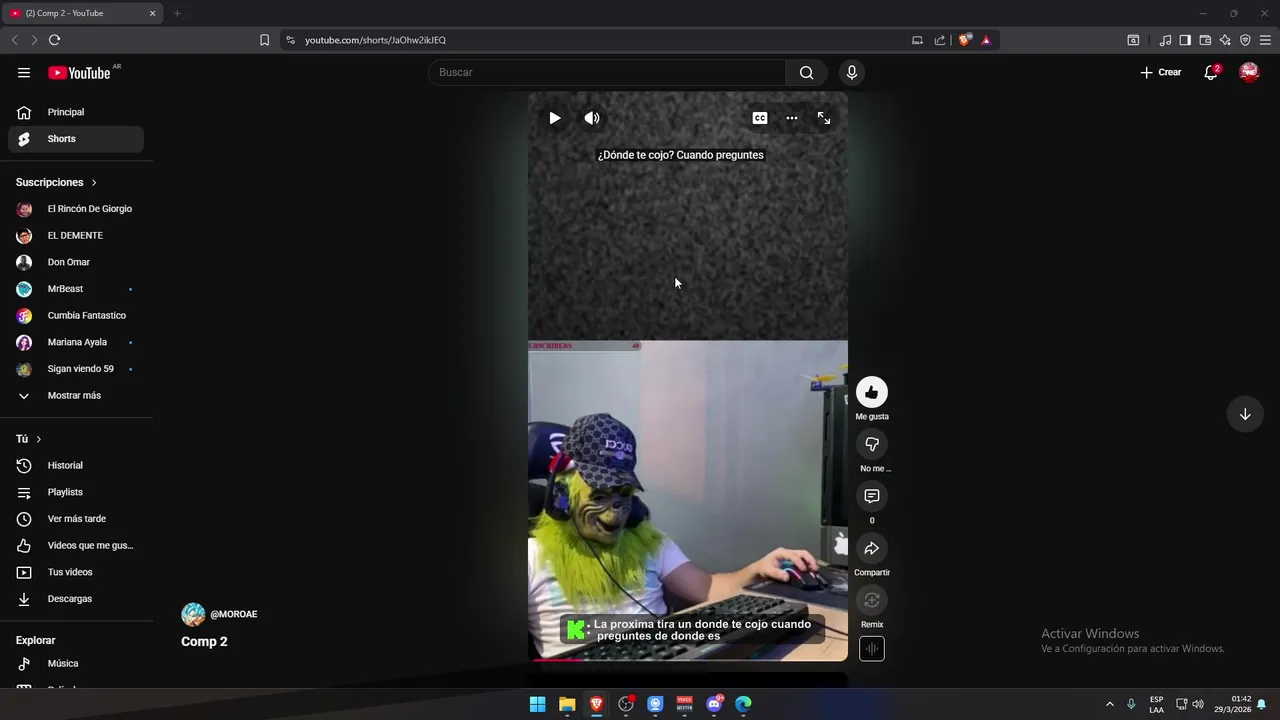Toggle closed captions on the Short
Viewport: 1280px width, 720px height.
point(760,118)
